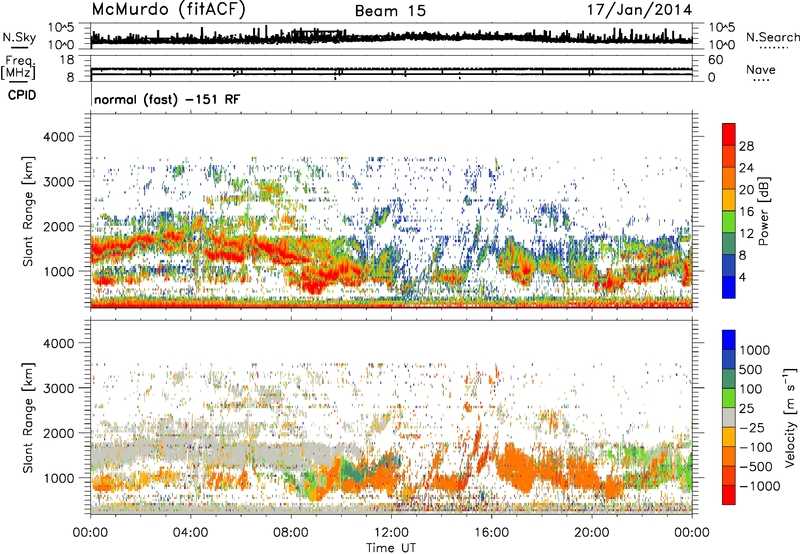Select the Slant Range label of power panel

pyautogui.click(x=28, y=211)
